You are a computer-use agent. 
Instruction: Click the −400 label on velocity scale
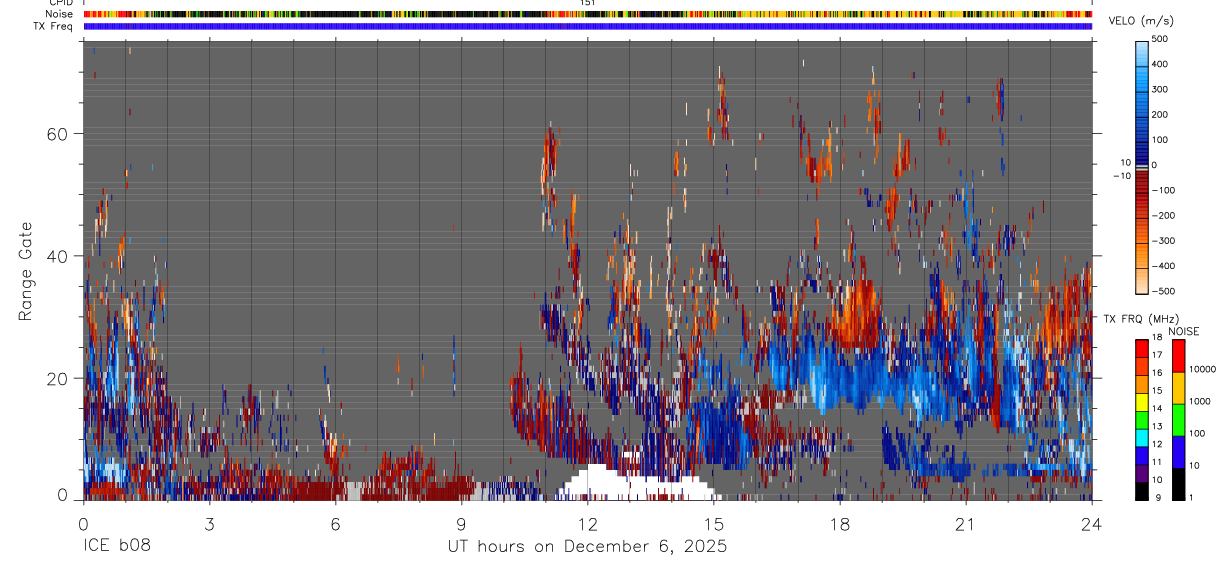pyautogui.click(x=1163, y=266)
